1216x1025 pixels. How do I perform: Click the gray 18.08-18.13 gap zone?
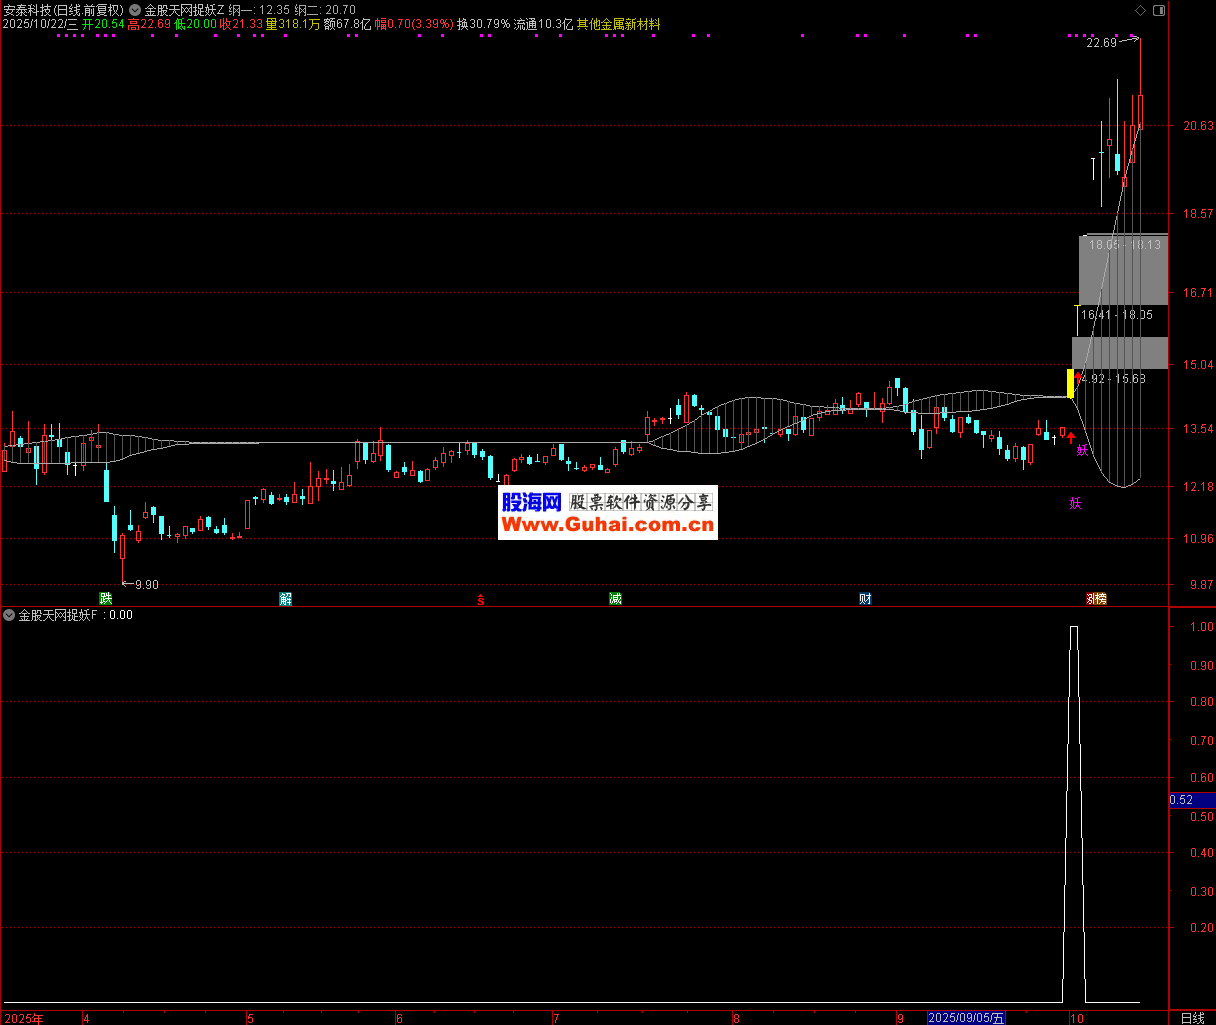[x=1123, y=270]
